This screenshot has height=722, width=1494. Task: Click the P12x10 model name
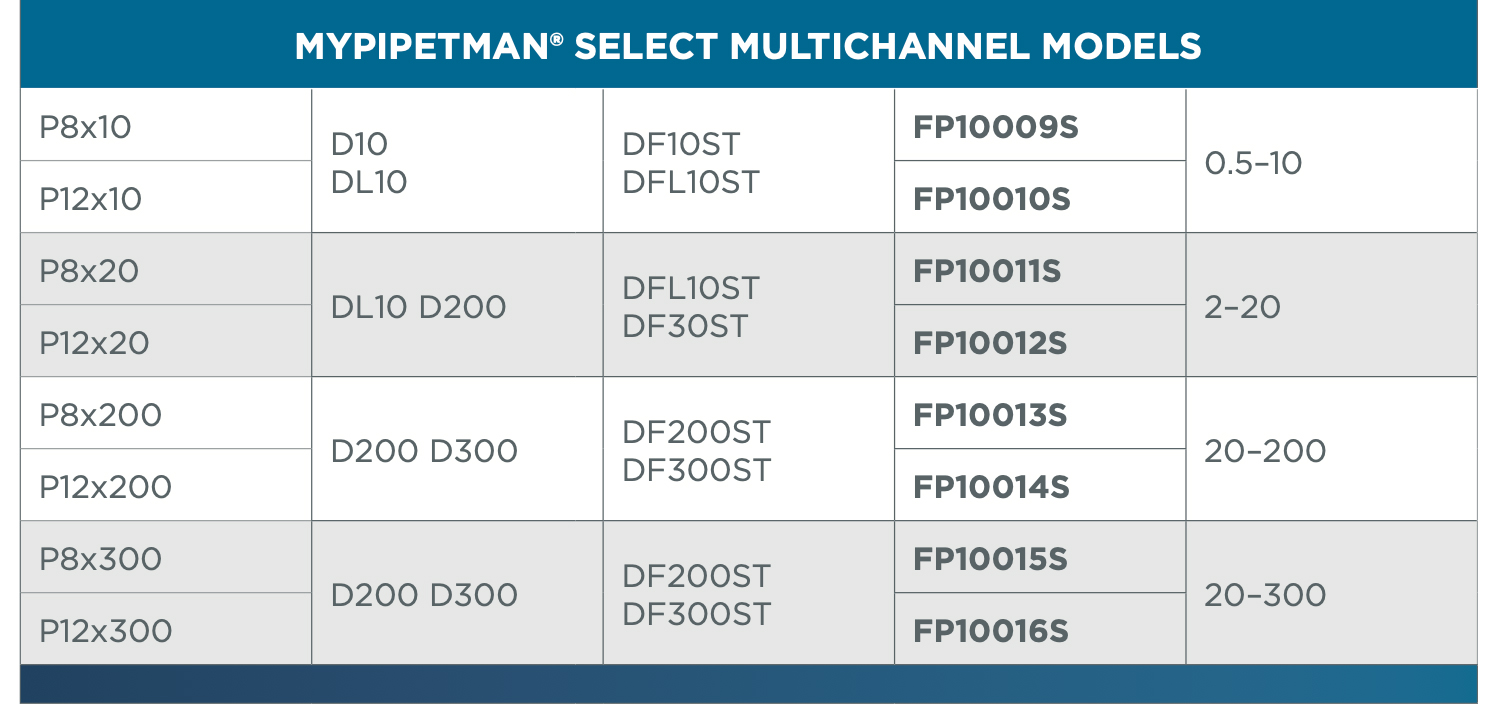(x=91, y=199)
